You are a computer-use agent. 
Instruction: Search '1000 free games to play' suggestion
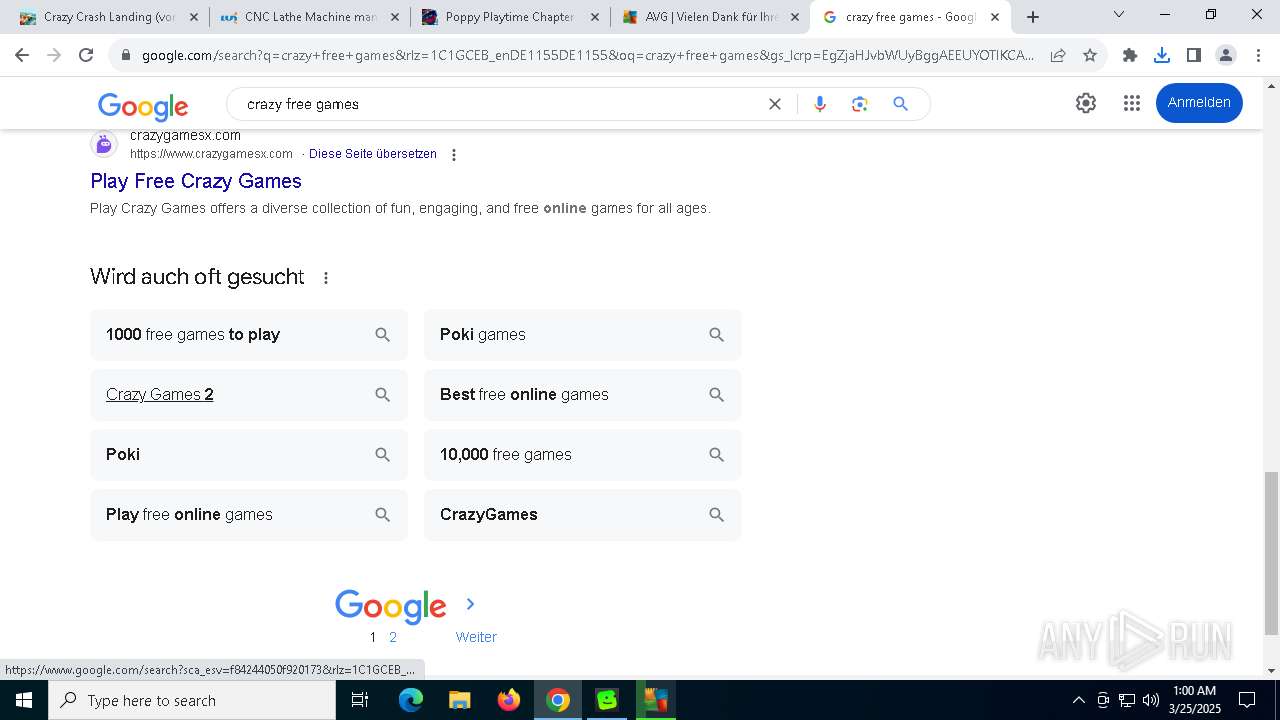249,335
